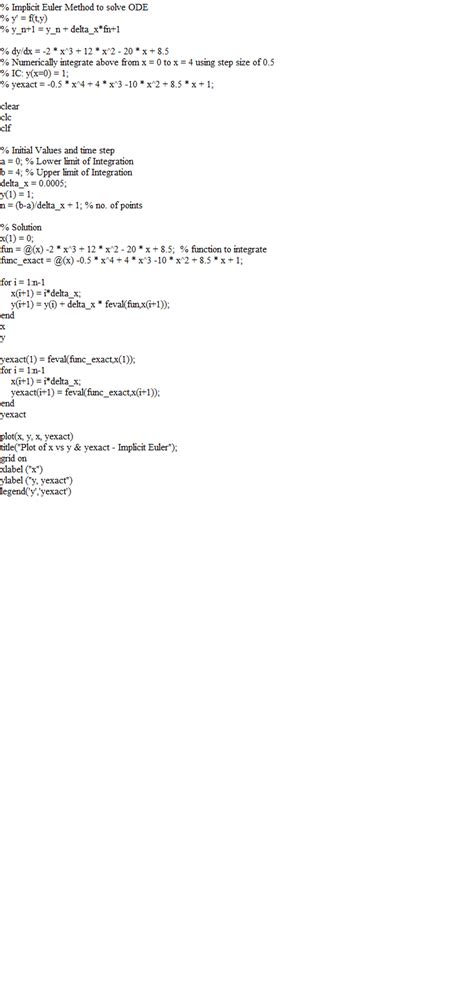This screenshot has height=1003, width=474.
Task: Click the y' = f(t,y) comment line
Action: pos(24,19)
